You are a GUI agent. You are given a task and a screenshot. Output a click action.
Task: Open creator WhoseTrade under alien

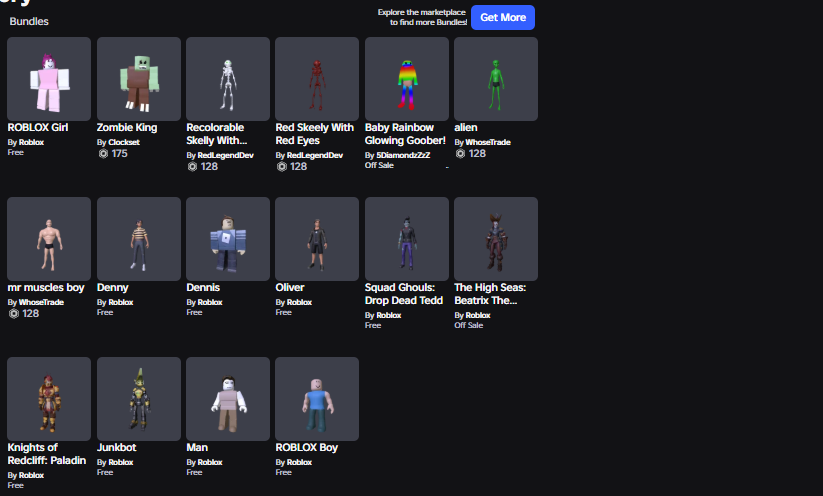pos(488,142)
